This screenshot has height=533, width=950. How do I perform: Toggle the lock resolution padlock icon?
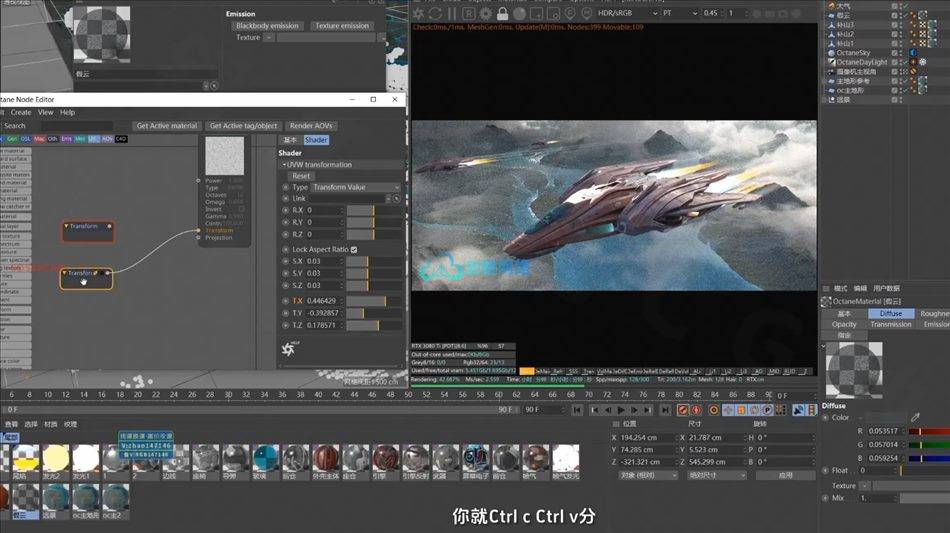(x=502, y=13)
